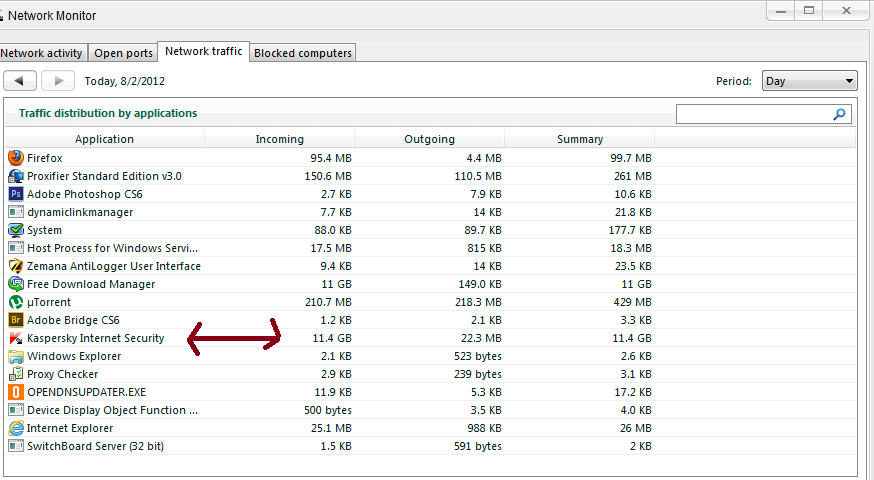This screenshot has height=480, width=874.
Task: Click the Internet Explorer icon
Action: click(16, 428)
